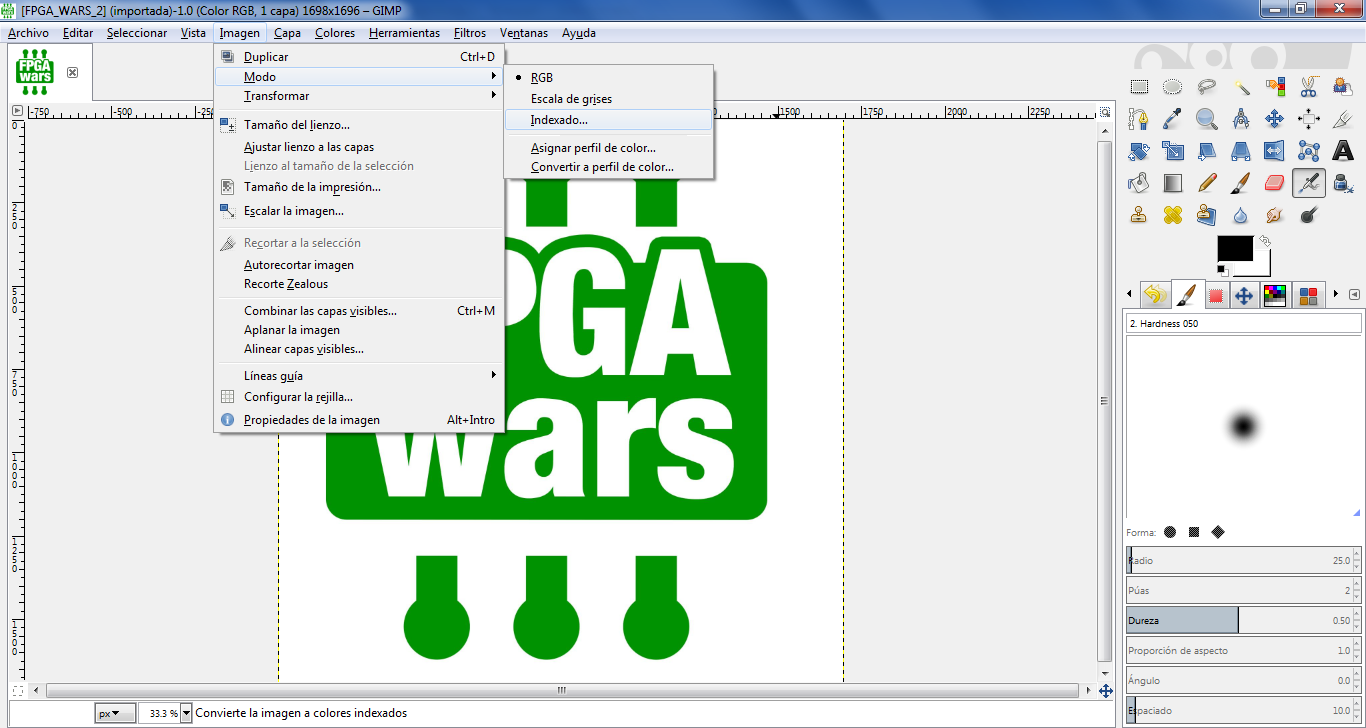Open Tamaño del lienzo... entry
Image resolution: width=1366 pixels, height=728 pixels.
(359, 125)
